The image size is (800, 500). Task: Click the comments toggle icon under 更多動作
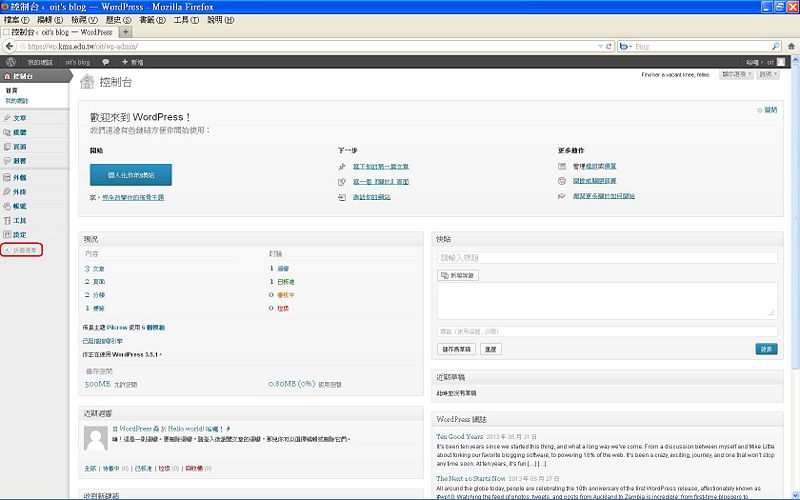[x=562, y=181]
